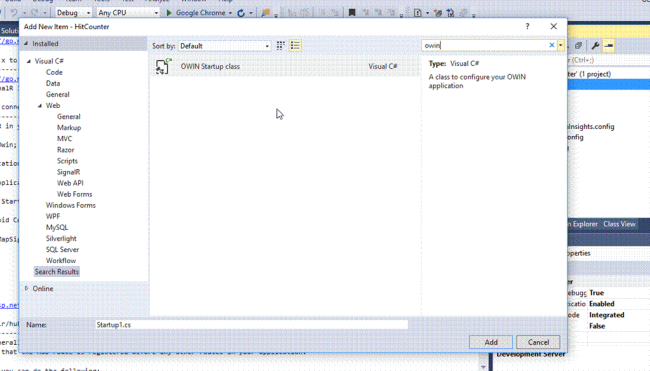Click the dialog help question mark

point(527,27)
